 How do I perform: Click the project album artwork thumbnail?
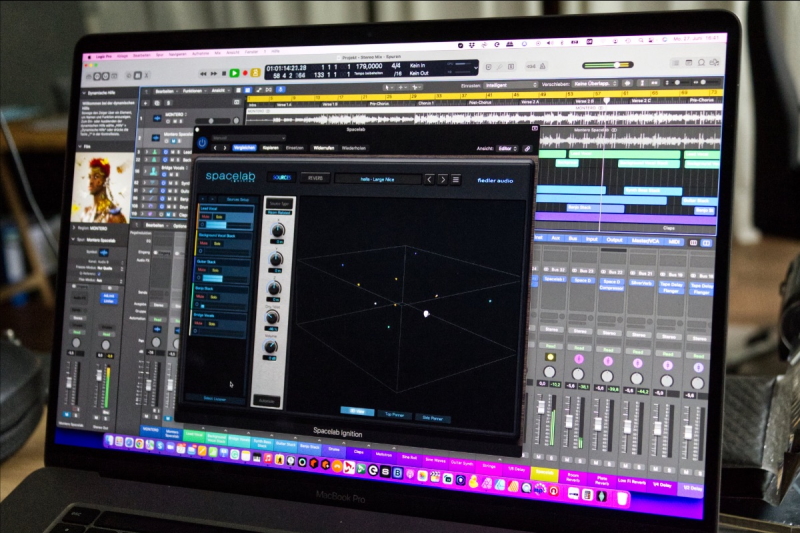(102, 189)
